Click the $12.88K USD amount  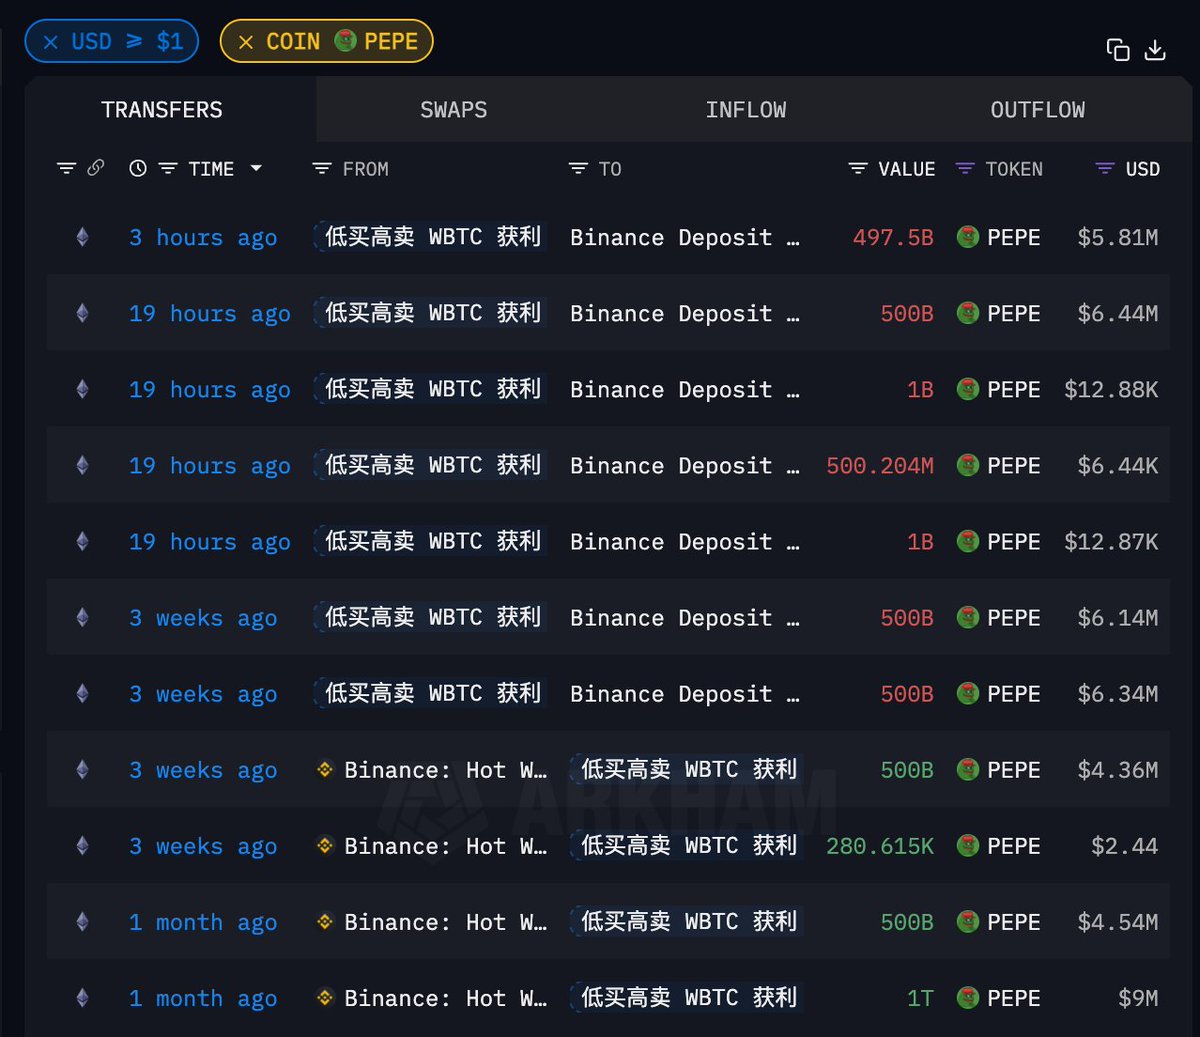(x=1111, y=390)
